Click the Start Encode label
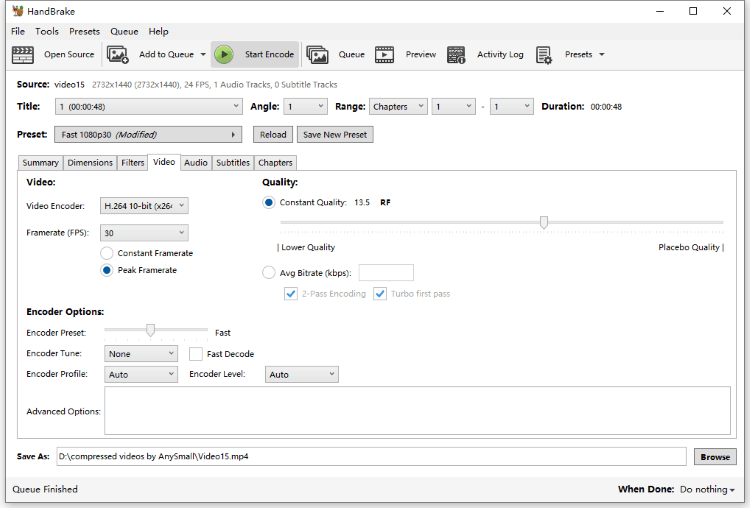 pyautogui.click(x=269, y=55)
